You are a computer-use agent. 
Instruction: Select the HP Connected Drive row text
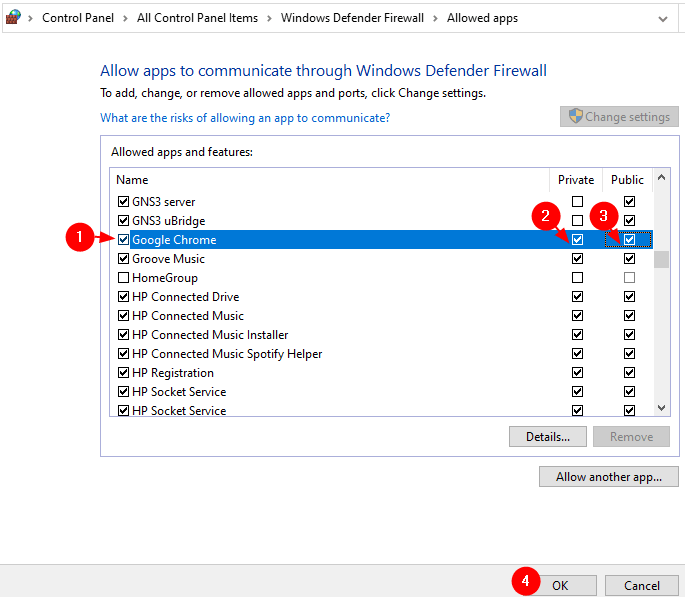(186, 297)
